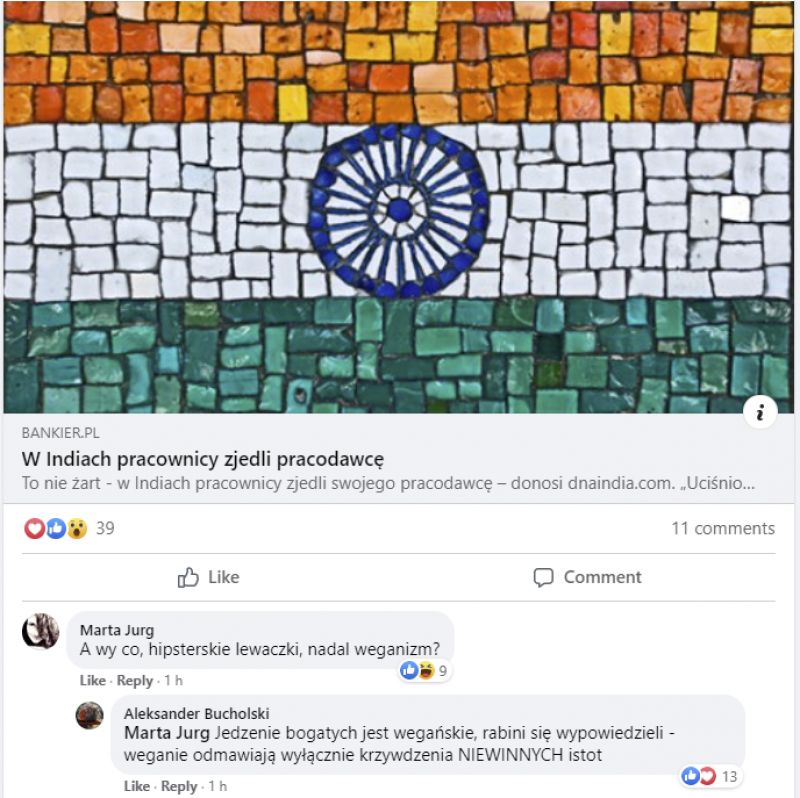Open article headline about Indiach pracownicy

203,459
